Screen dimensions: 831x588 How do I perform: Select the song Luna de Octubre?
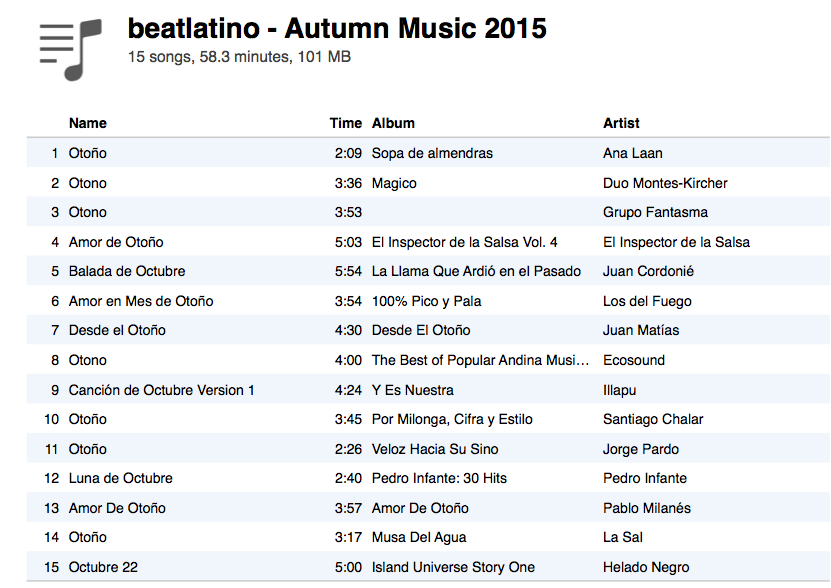pos(120,478)
